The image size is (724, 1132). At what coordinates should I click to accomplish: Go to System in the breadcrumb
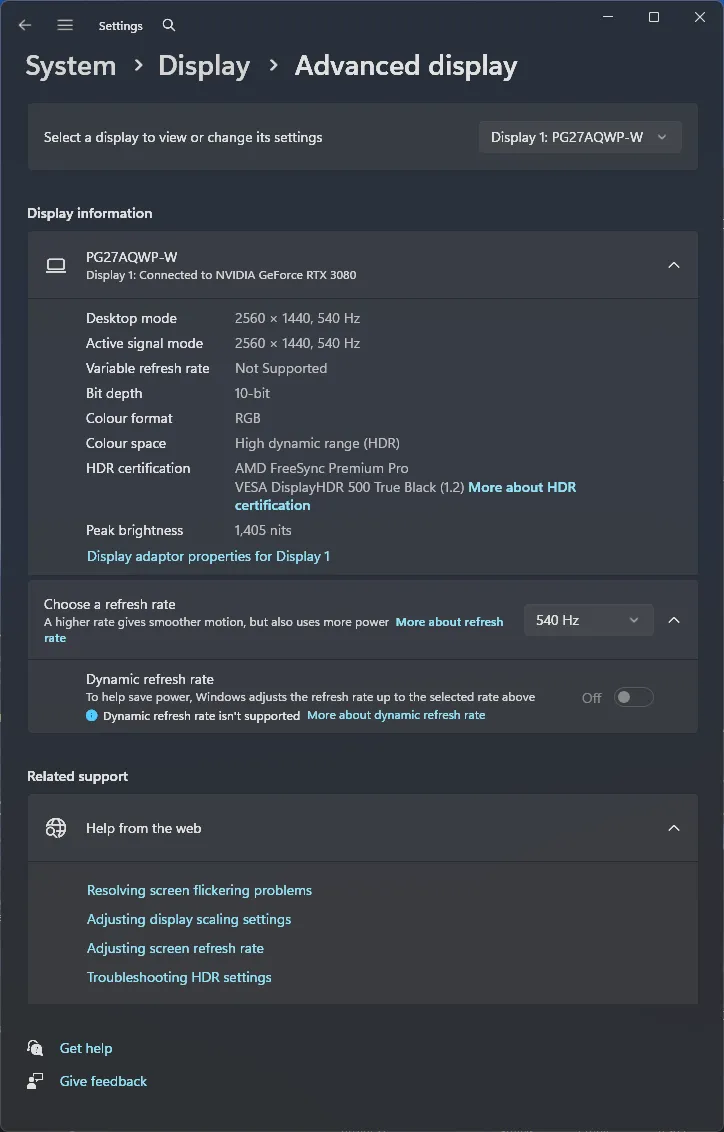(71, 66)
